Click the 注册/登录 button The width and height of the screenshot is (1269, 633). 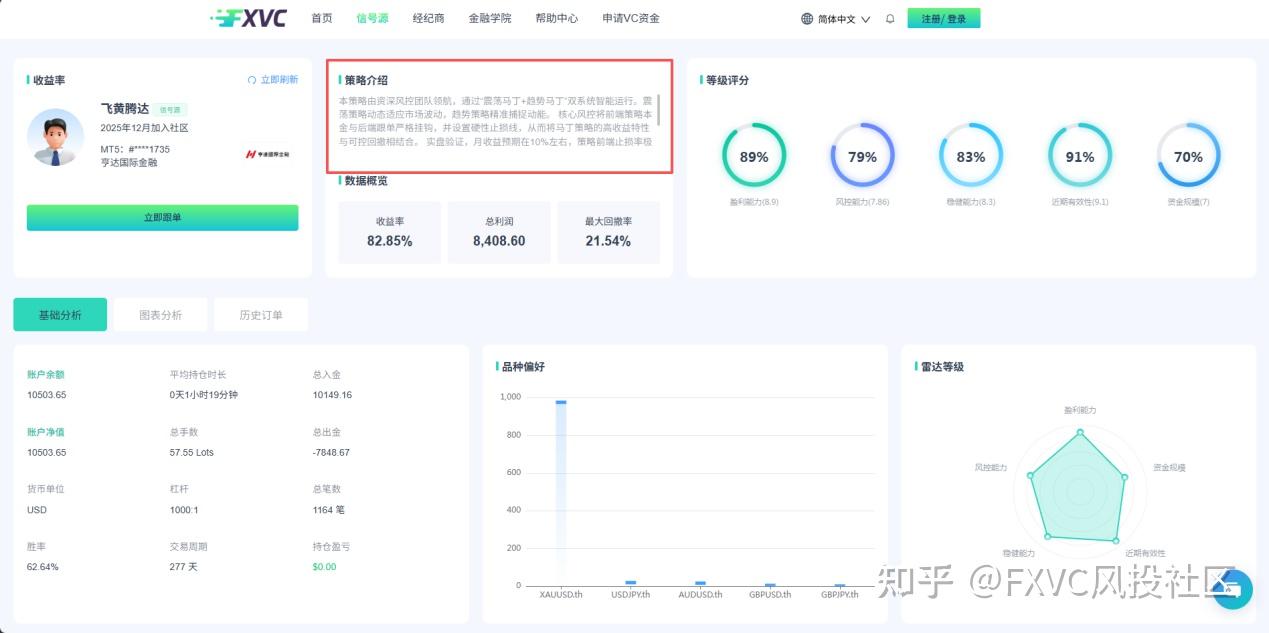coord(943,18)
